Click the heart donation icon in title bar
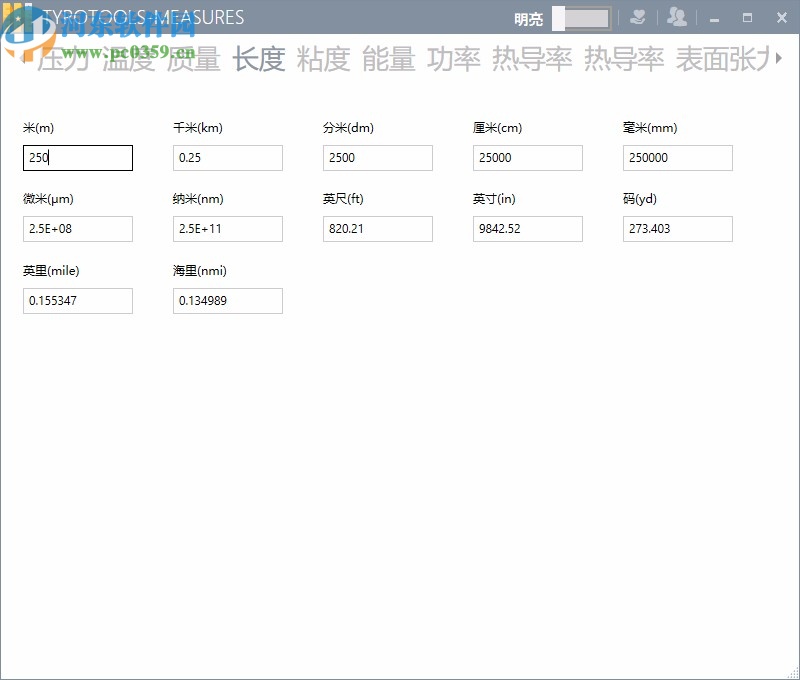Image resolution: width=800 pixels, height=680 pixels. click(x=639, y=17)
